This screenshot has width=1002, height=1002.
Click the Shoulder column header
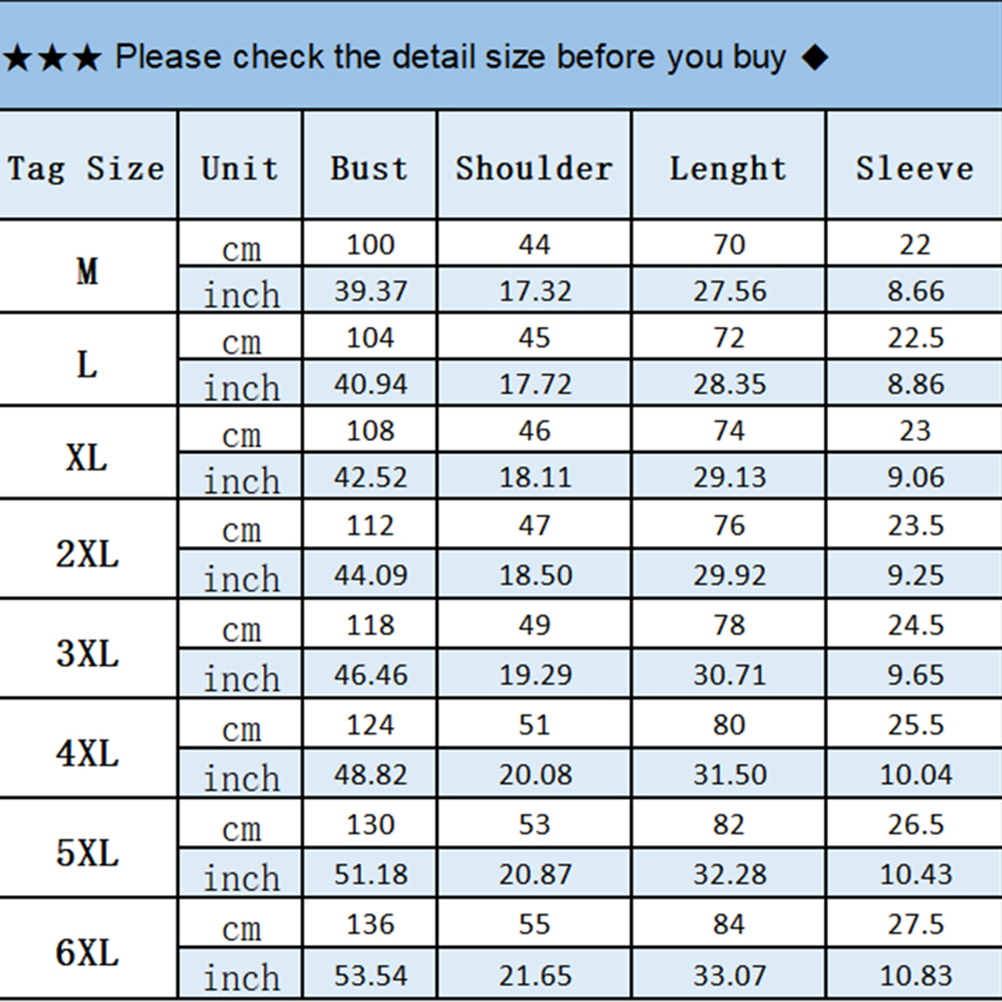point(534,168)
